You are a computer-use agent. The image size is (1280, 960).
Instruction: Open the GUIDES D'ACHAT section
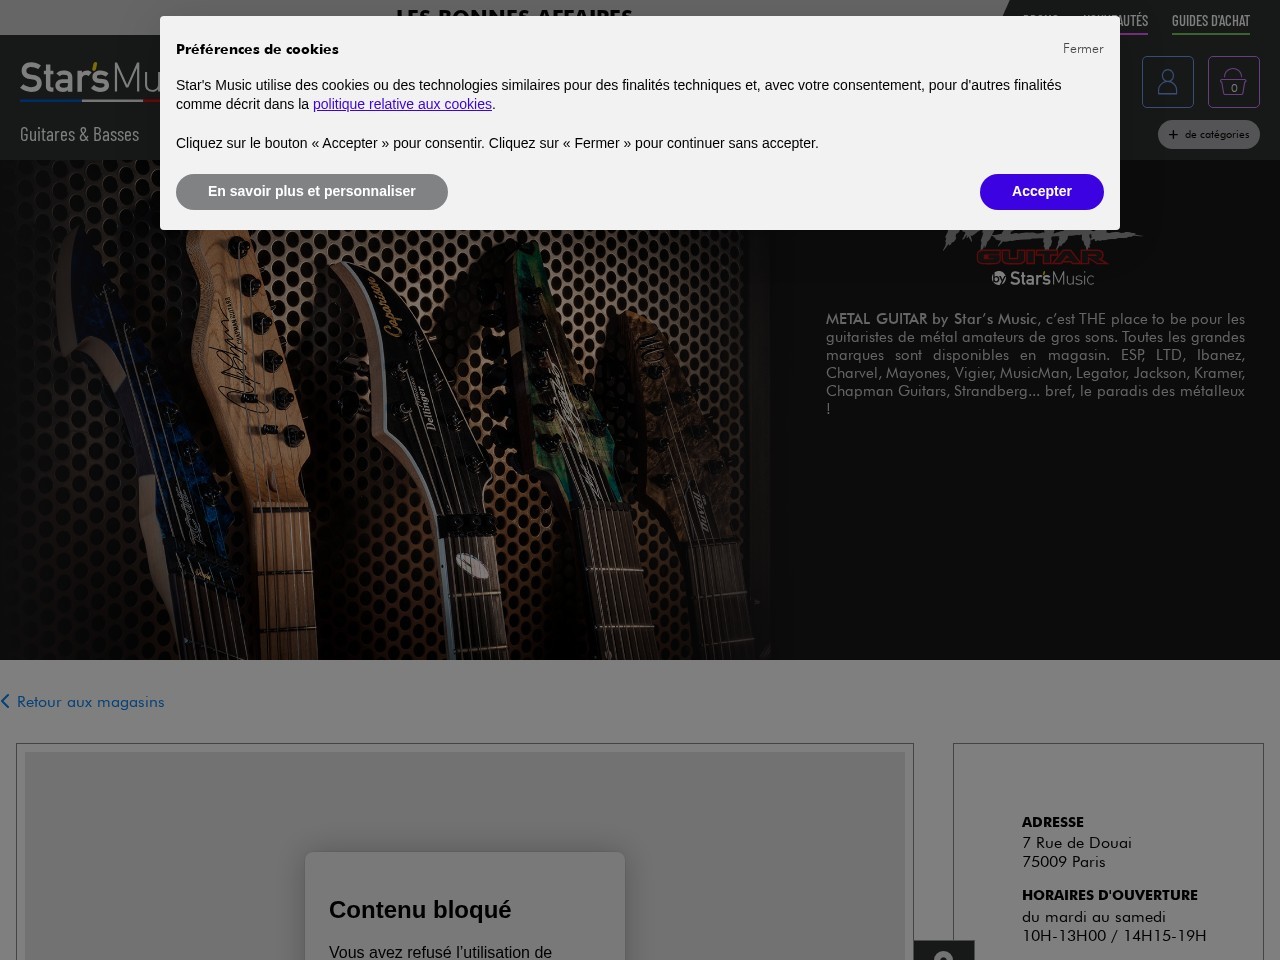click(1210, 20)
